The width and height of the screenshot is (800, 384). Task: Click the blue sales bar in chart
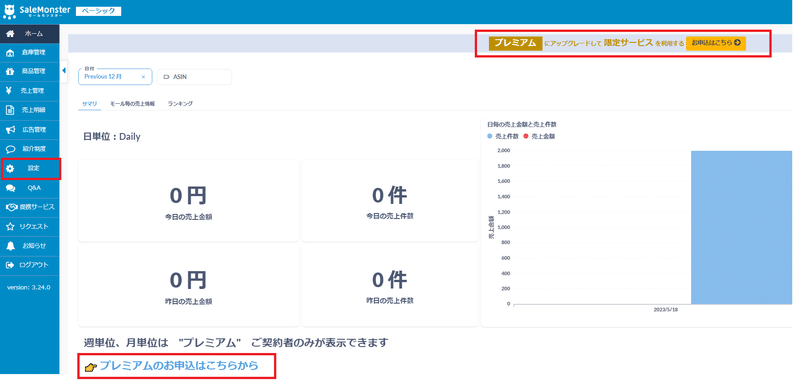[x=741, y=227]
